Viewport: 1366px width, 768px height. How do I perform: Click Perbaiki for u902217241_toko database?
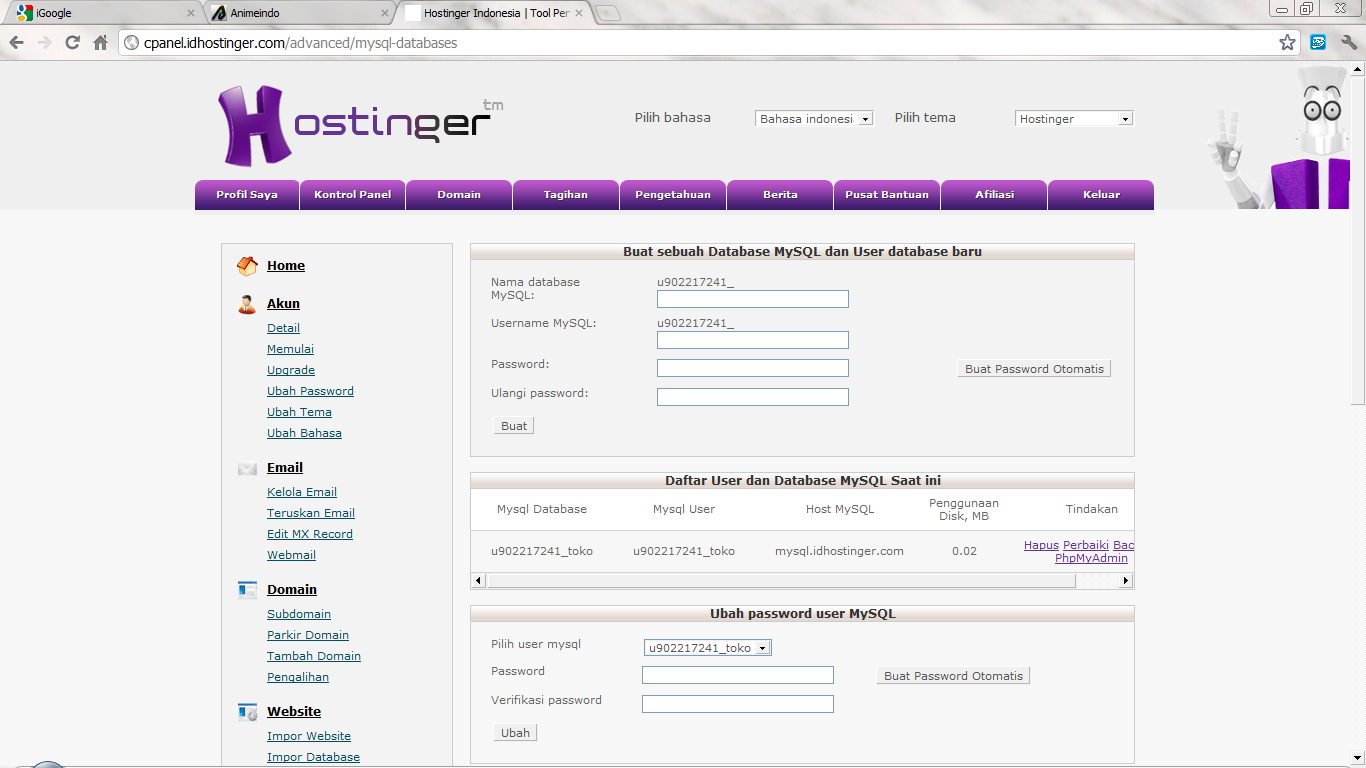(x=1086, y=545)
